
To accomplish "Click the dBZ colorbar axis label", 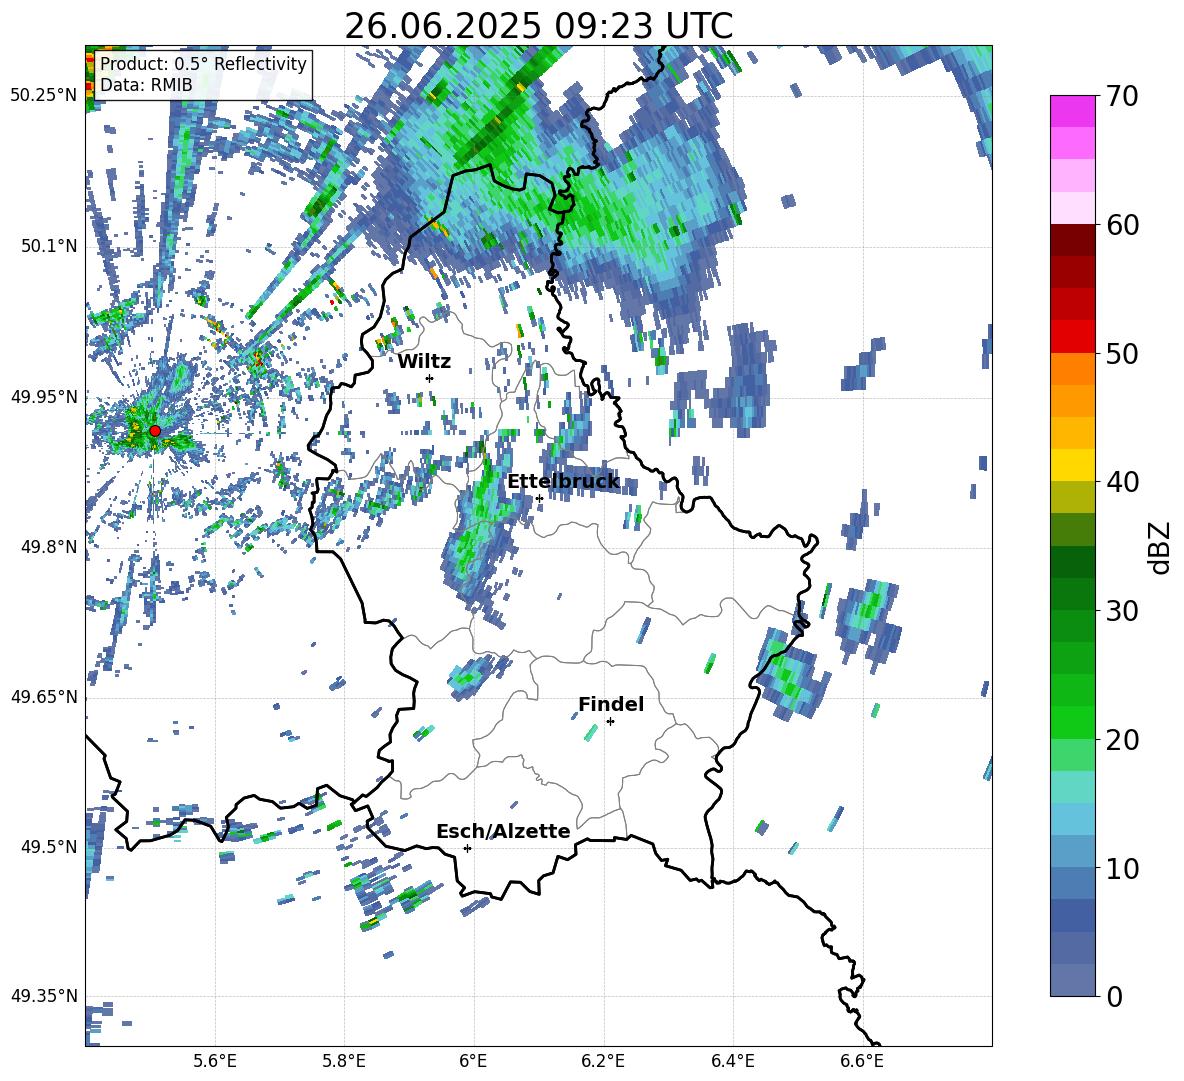I will tap(1161, 547).
